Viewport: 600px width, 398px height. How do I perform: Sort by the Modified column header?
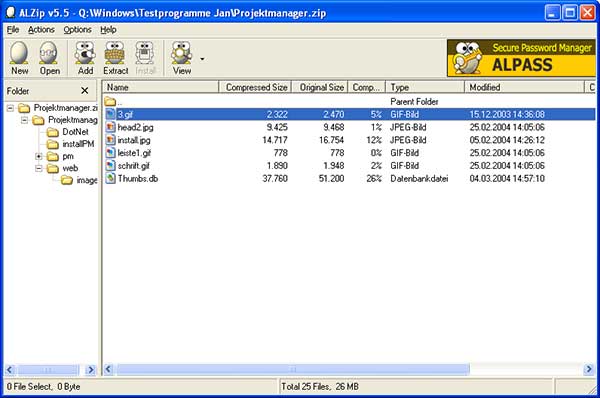pyautogui.click(x=525, y=87)
